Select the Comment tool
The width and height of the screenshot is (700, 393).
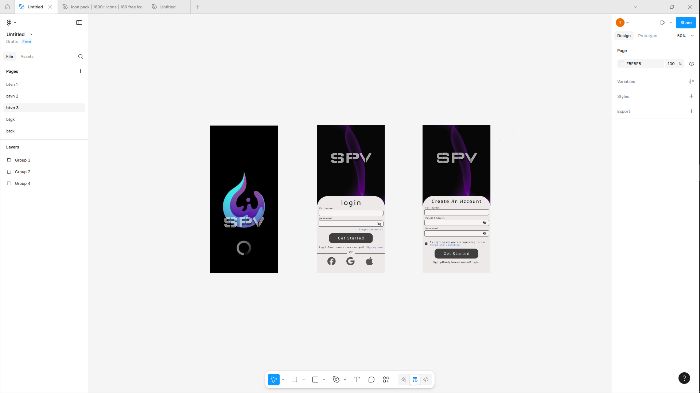pyautogui.click(x=371, y=380)
